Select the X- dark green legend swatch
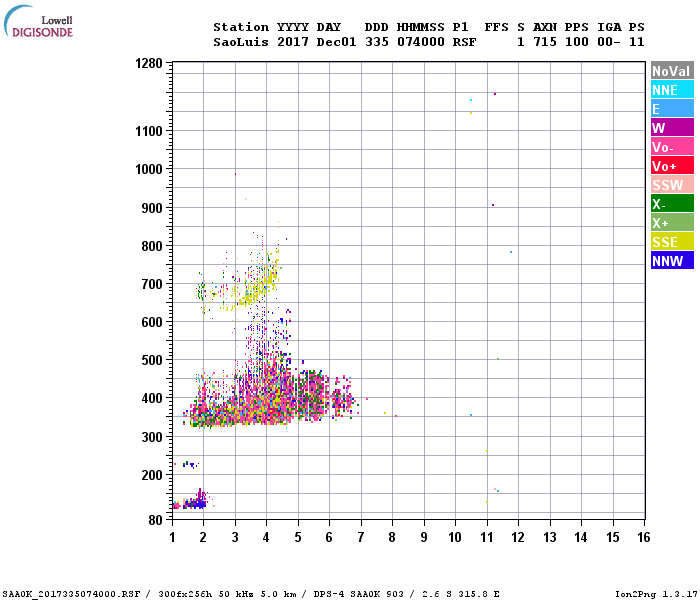The height and width of the screenshot is (600, 700). pyautogui.click(x=672, y=204)
